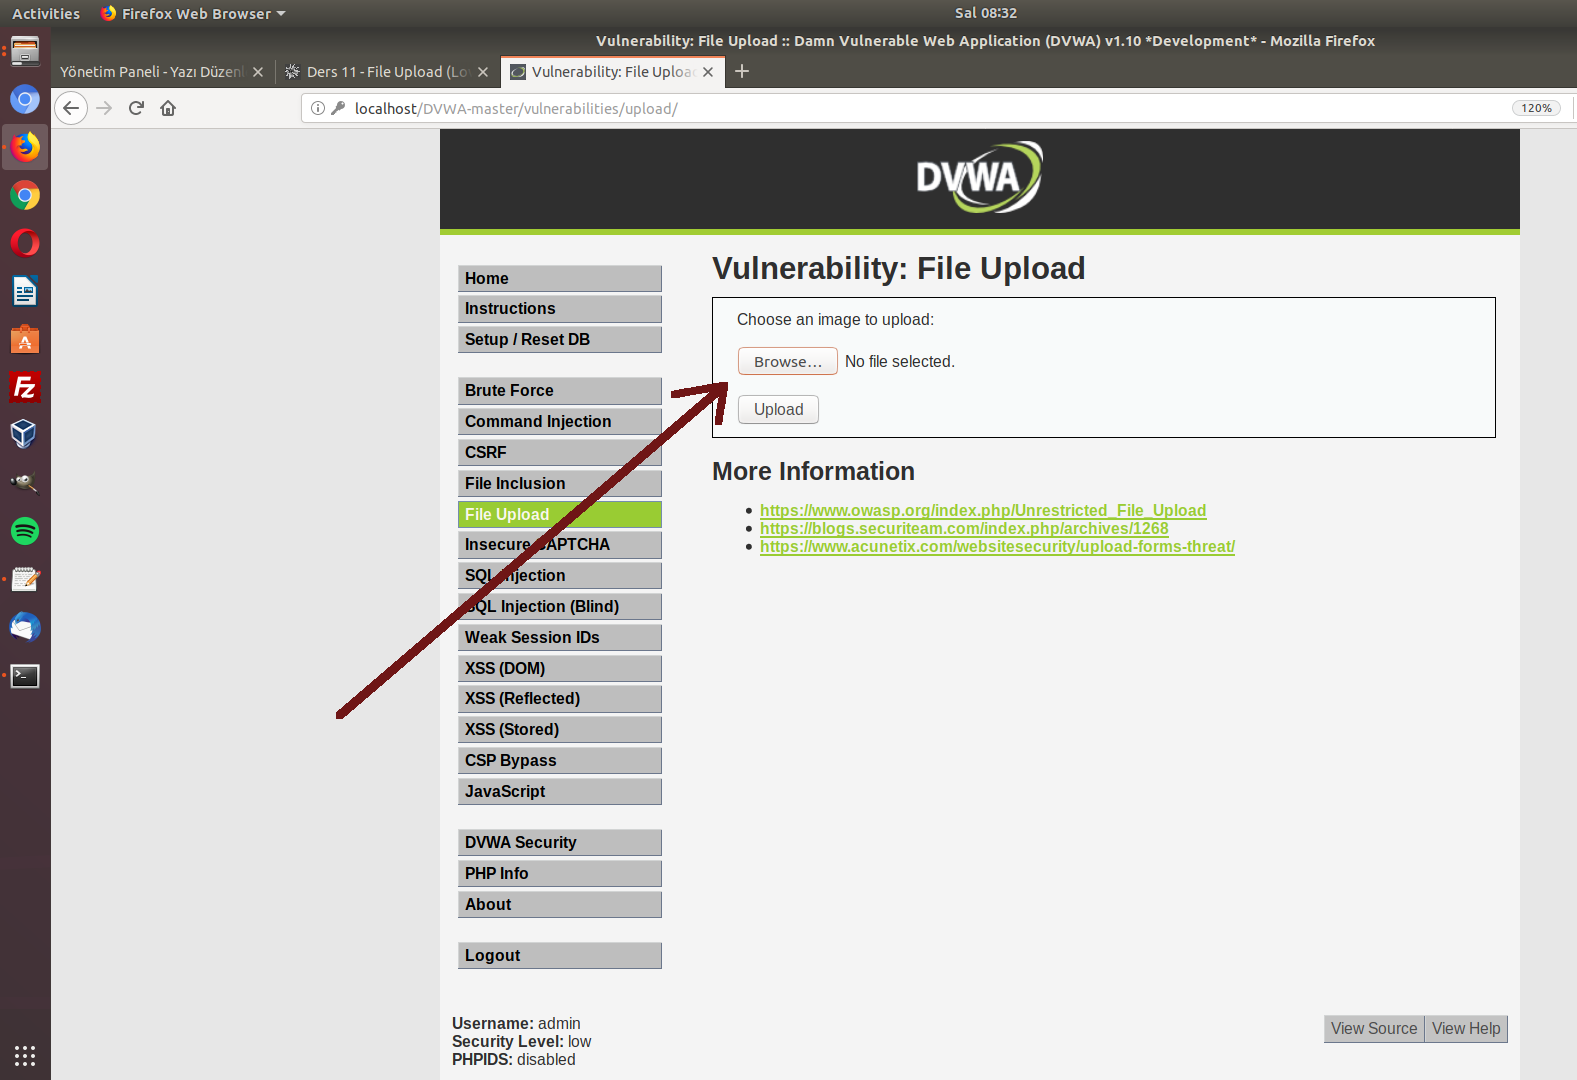Show site information for localhost
Image resolution: width=1577 pixels, height=1080 pixels.
click(318, 108)
